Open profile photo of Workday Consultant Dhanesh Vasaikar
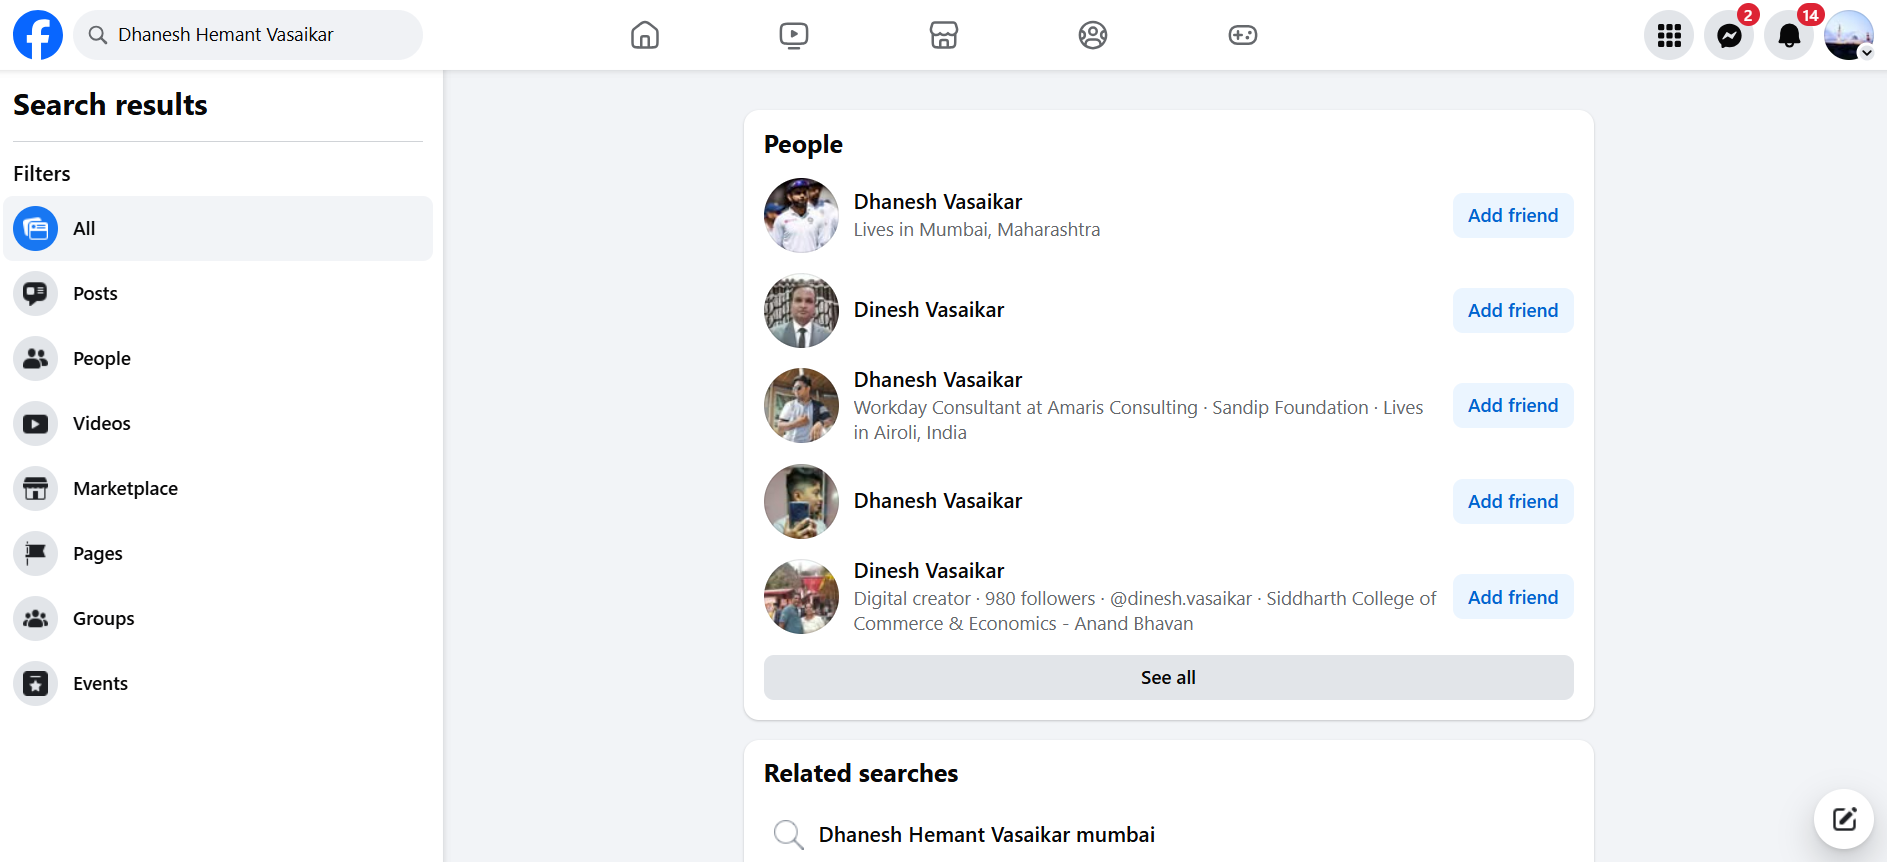1887x862 pixels. pos(801,406)
